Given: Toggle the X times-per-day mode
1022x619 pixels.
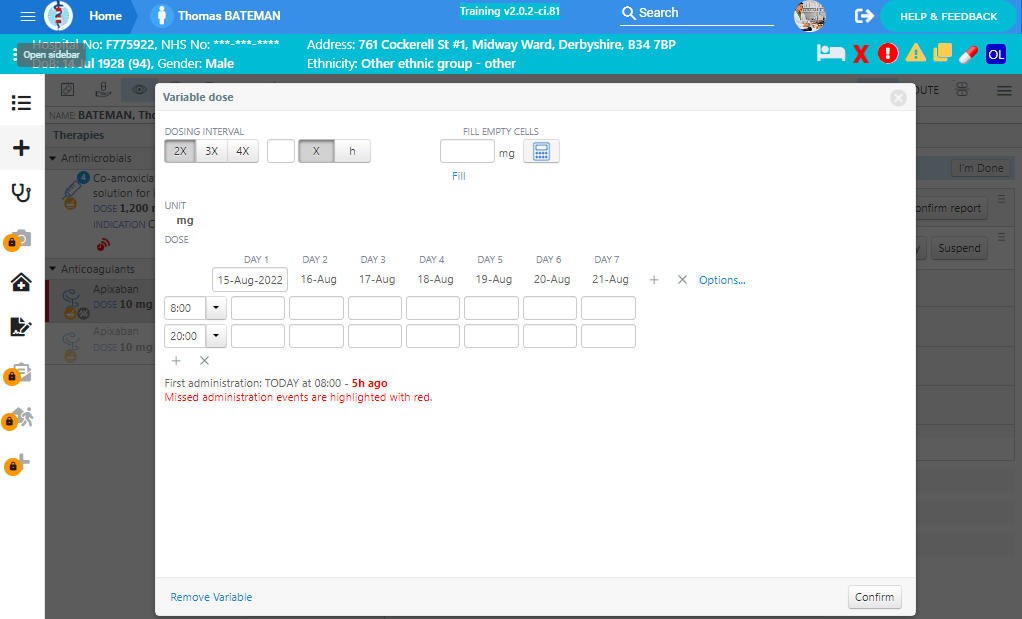Looking at the screenshot, I should point(316,151).
